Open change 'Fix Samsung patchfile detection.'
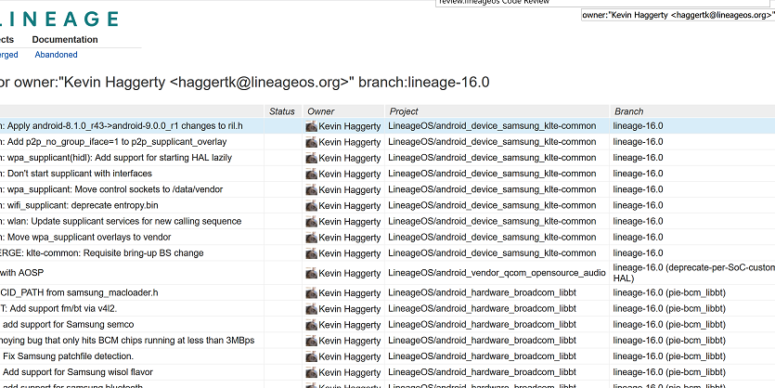 point(68,356)
